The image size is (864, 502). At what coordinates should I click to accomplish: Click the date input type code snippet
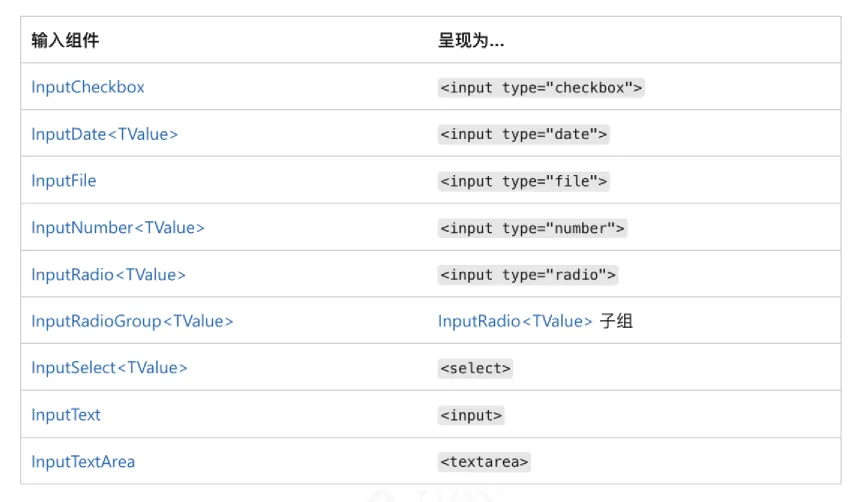click(523, 134)
